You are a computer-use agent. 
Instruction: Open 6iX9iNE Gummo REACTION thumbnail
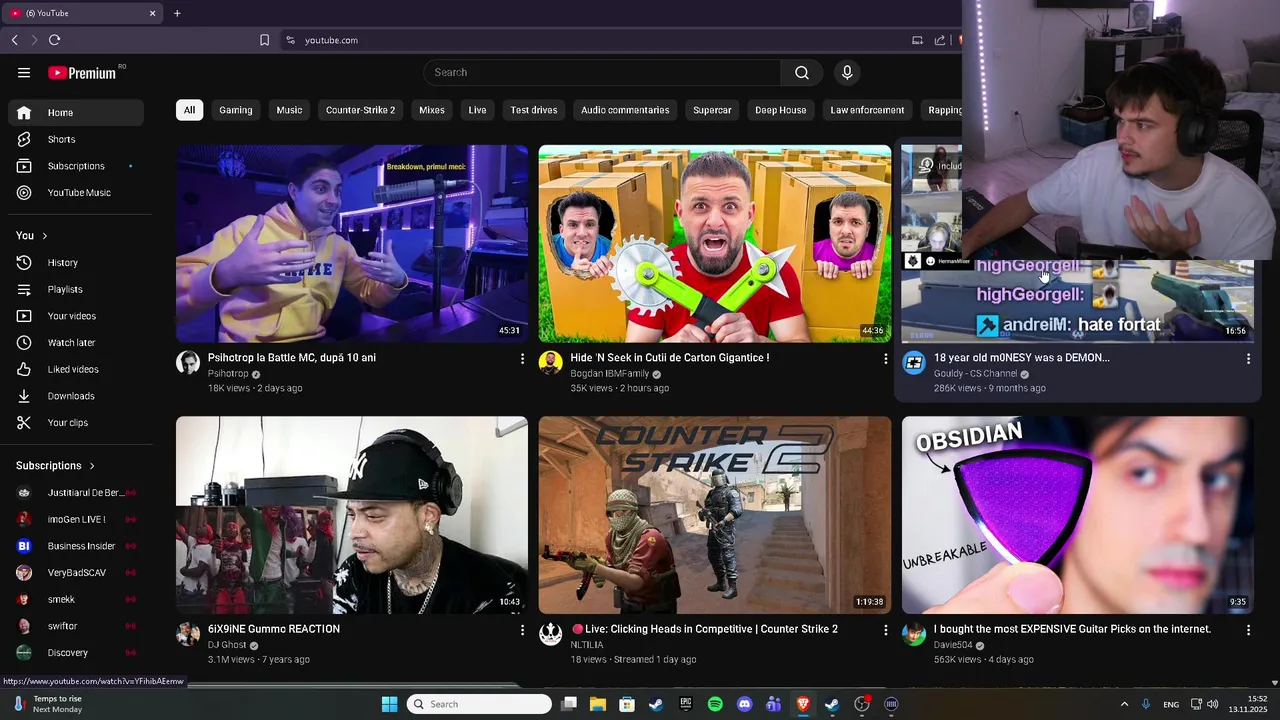point(352,515)
